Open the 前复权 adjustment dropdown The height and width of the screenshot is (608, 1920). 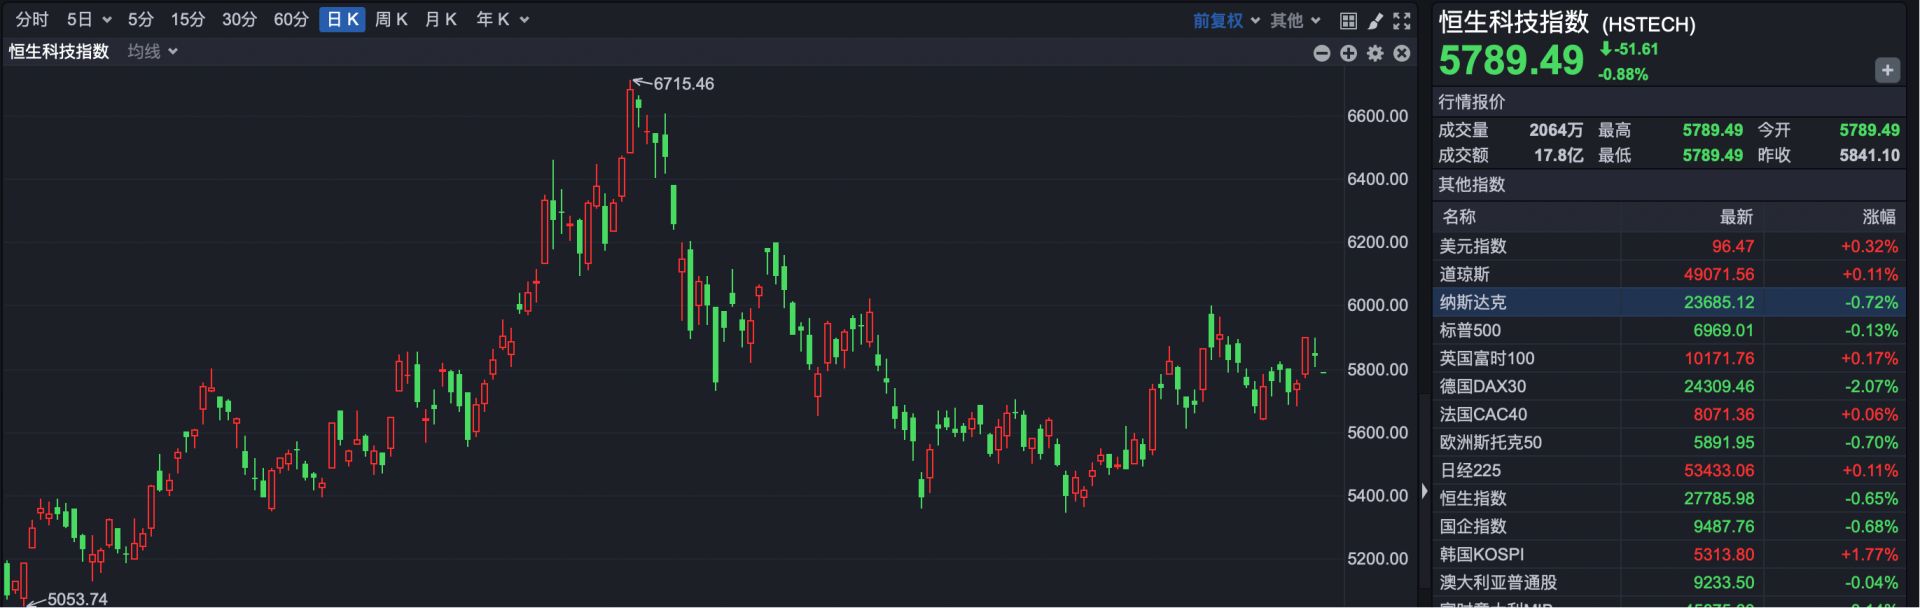click(x=1226, y=20)
